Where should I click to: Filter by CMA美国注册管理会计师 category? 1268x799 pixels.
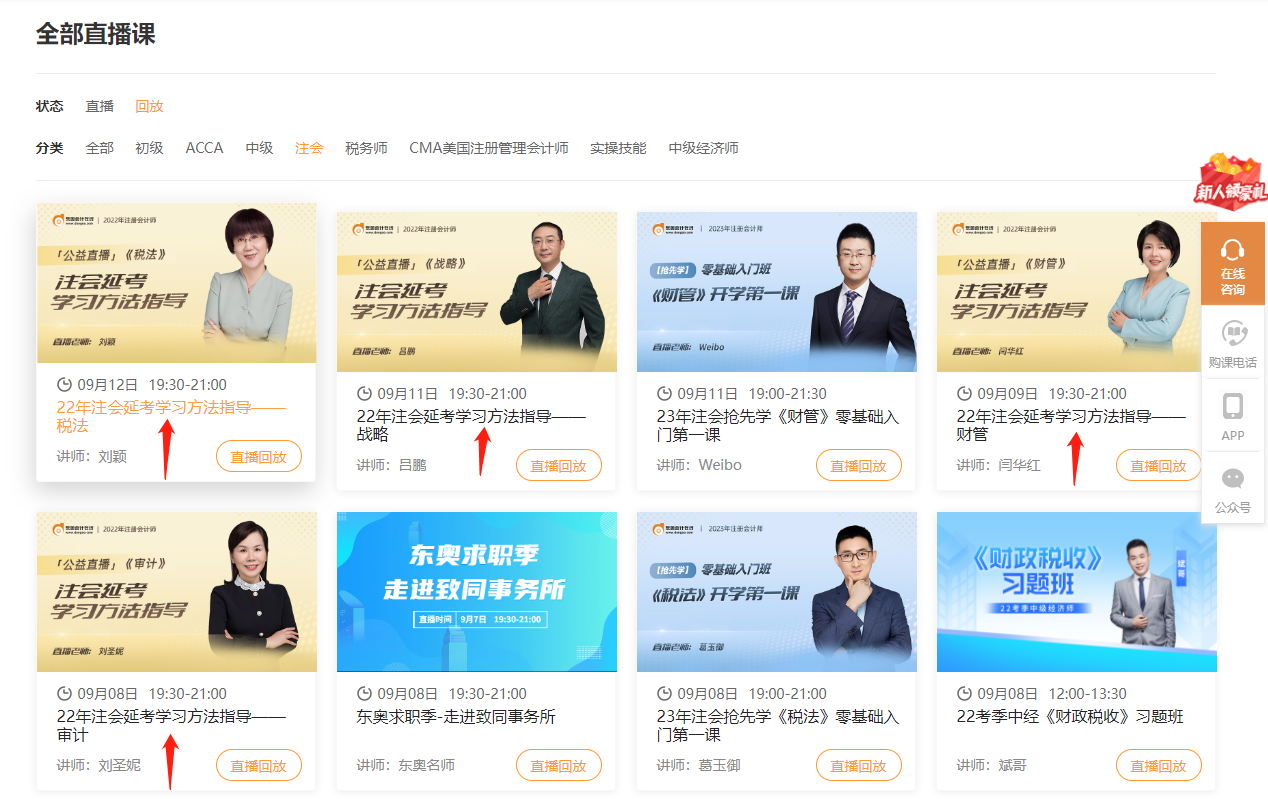click(x=488, y=148)
